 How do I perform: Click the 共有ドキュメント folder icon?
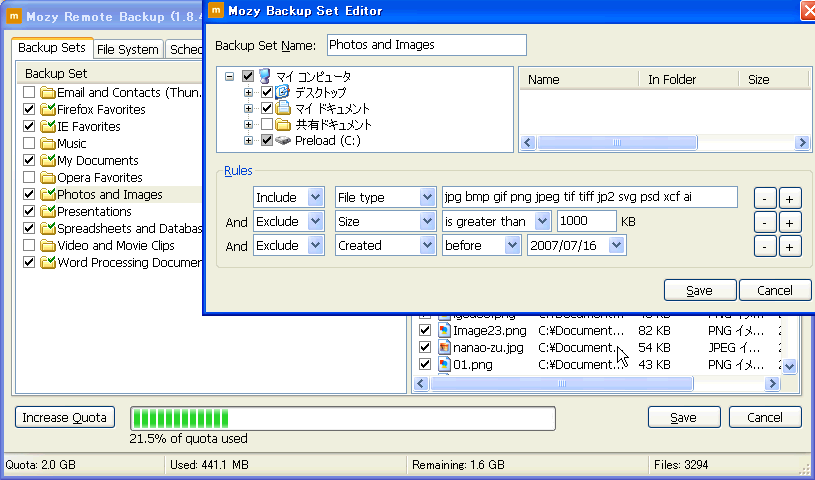click(x=283, y=125)
